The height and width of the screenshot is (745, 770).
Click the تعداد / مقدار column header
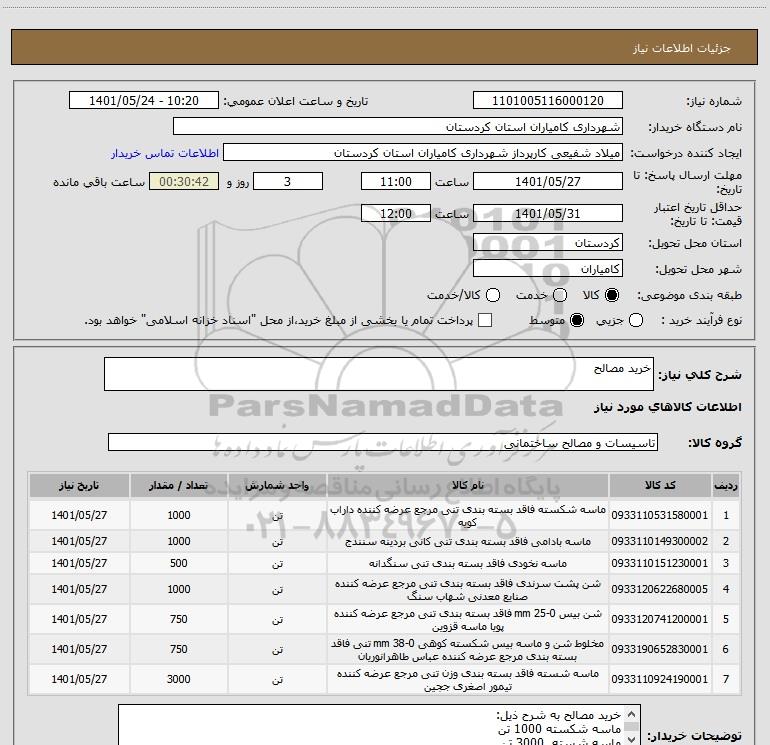pos(178,486)
